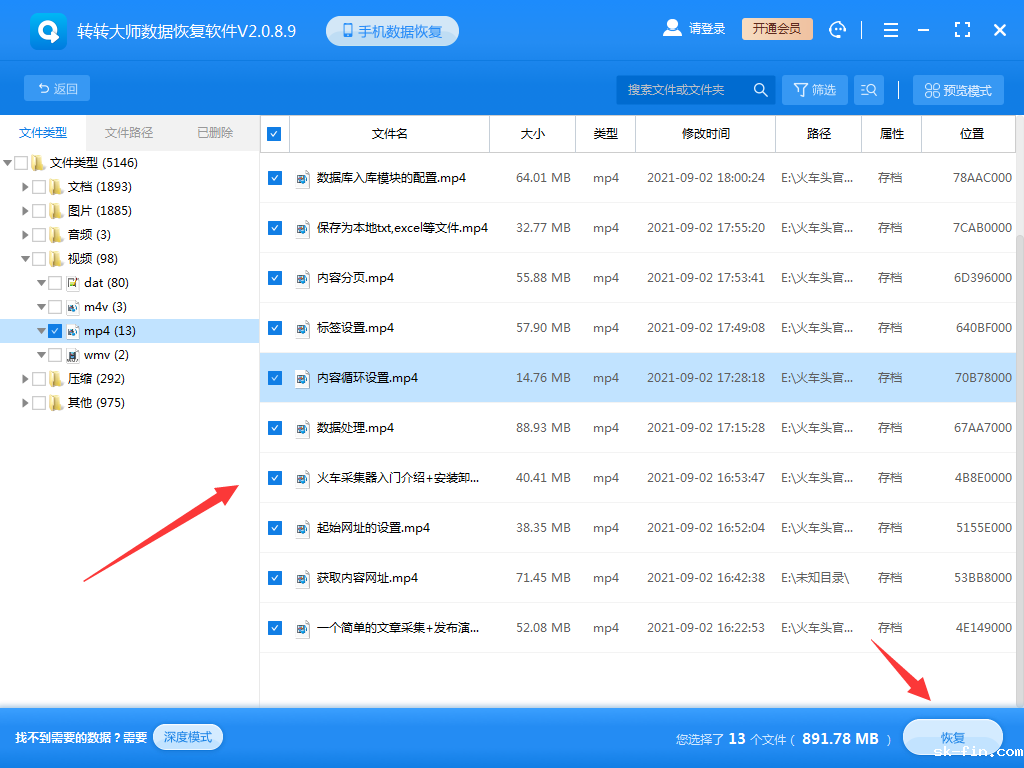Toggle the checkbox for 数据处理.mp4
This screenshot has width=1024, height=768.
coord(274,428)
